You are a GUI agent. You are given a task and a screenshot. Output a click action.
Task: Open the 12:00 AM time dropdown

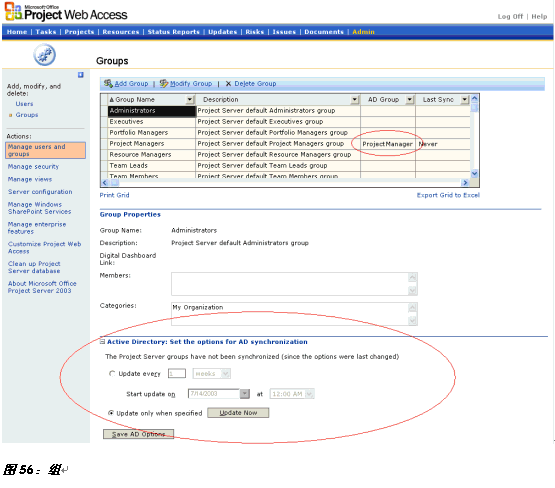[x=310, y=394]
